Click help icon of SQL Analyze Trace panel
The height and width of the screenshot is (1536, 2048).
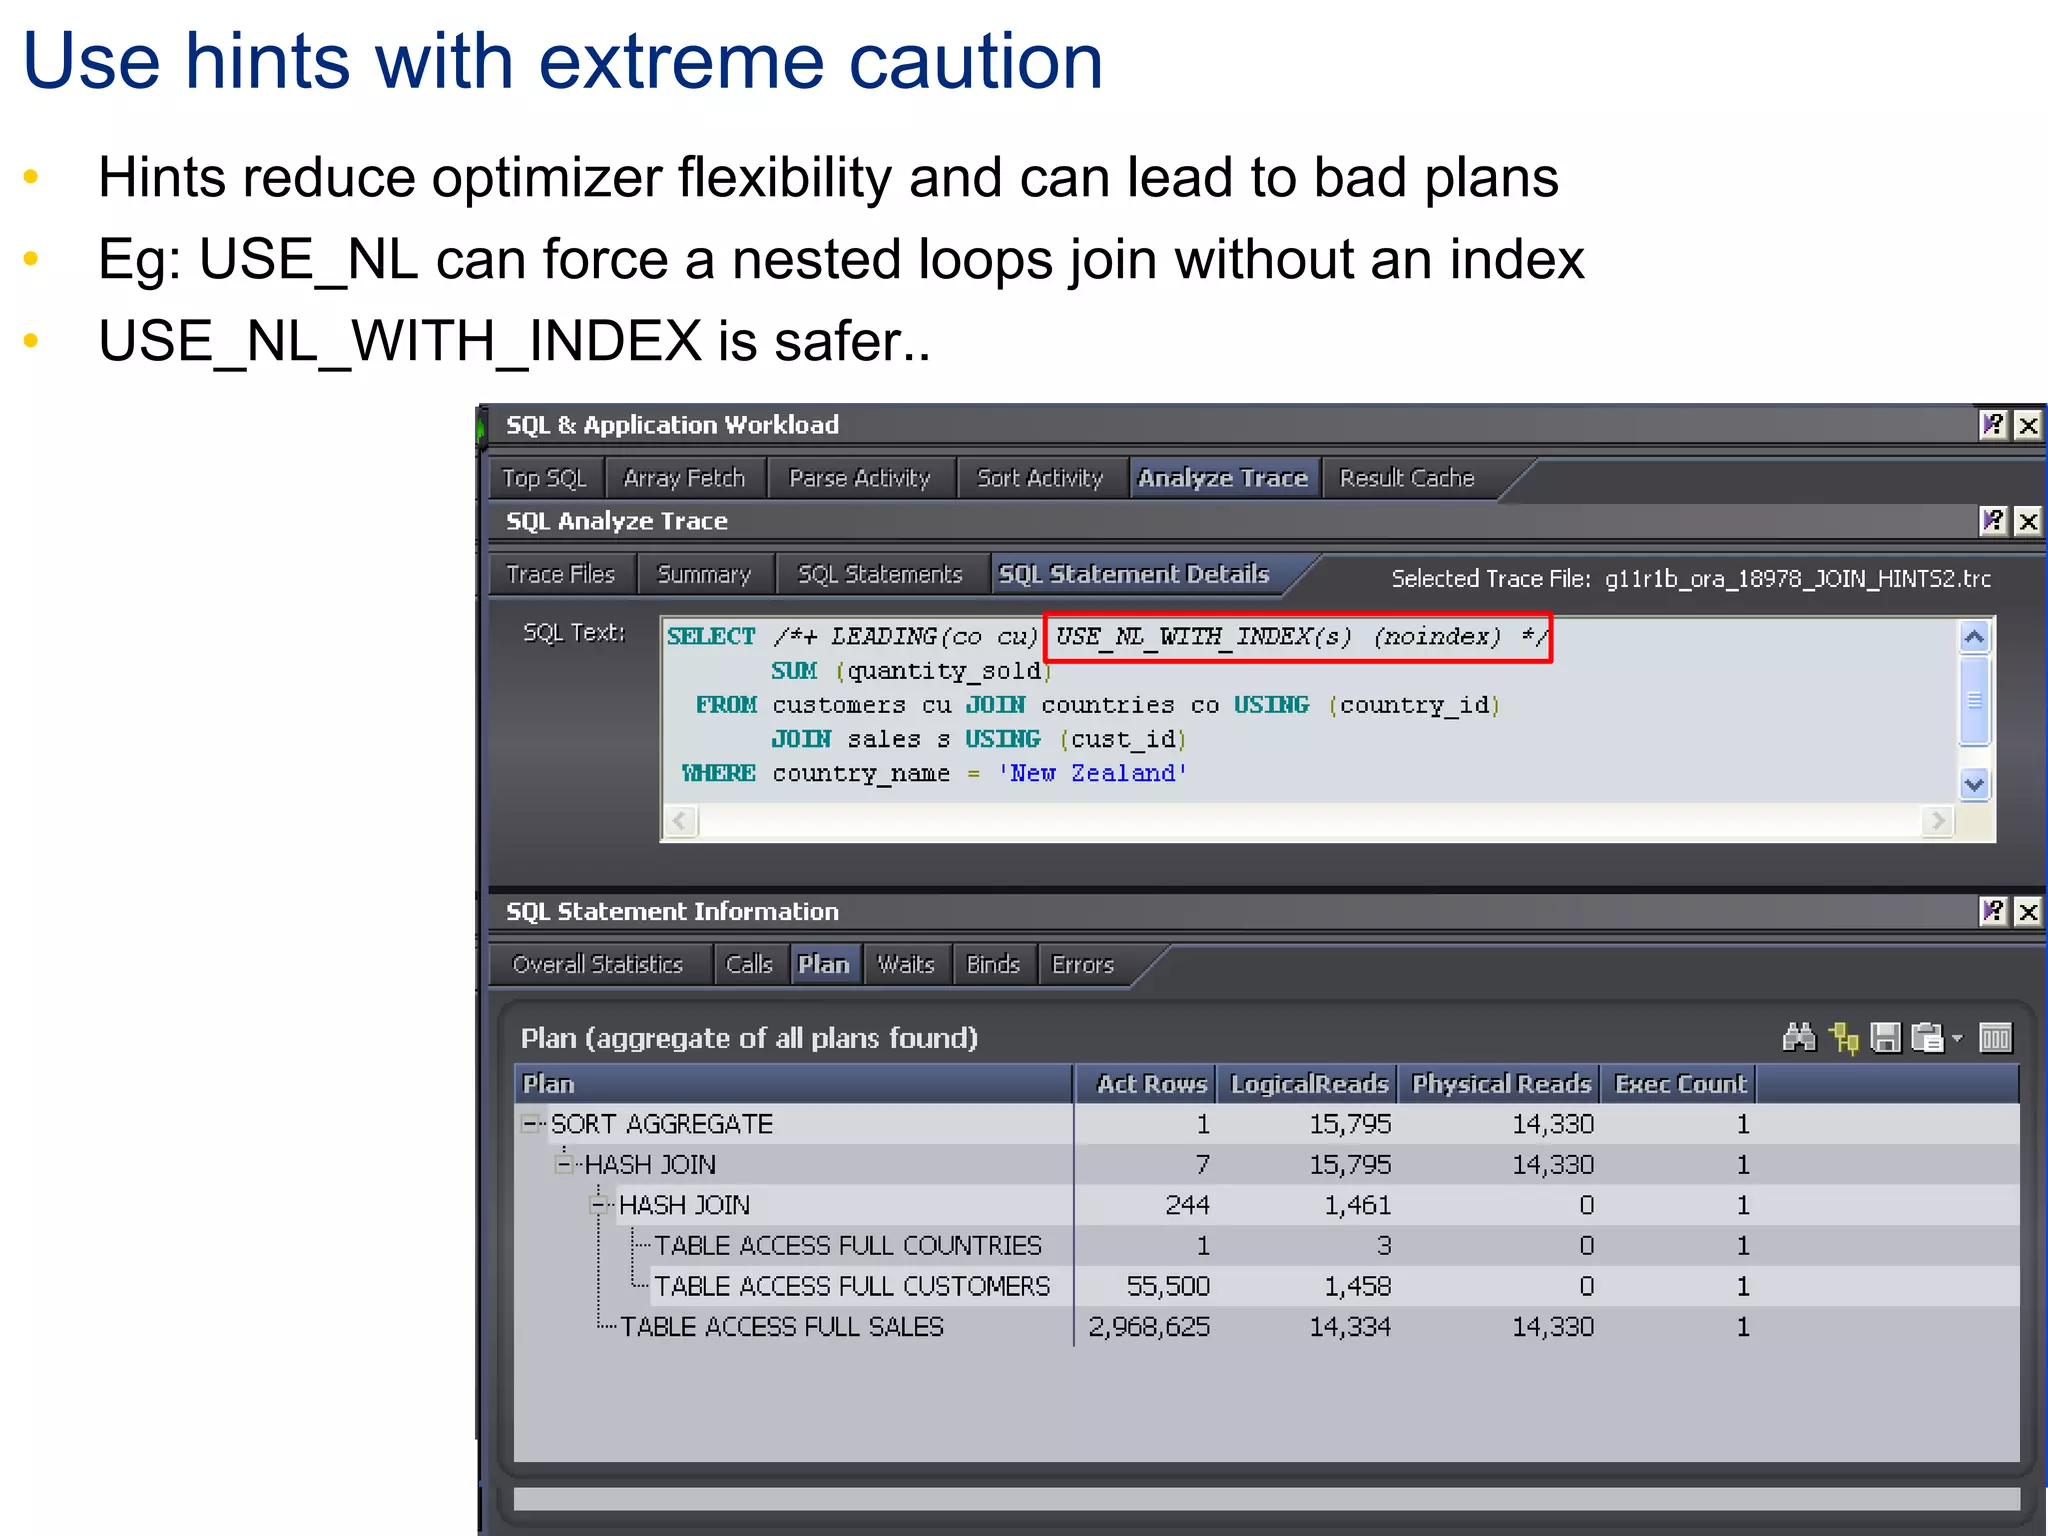[1993, 521]
